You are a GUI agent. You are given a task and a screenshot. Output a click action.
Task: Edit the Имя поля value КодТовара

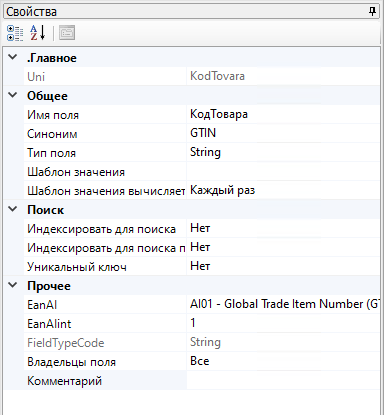[x=283, y=114]
